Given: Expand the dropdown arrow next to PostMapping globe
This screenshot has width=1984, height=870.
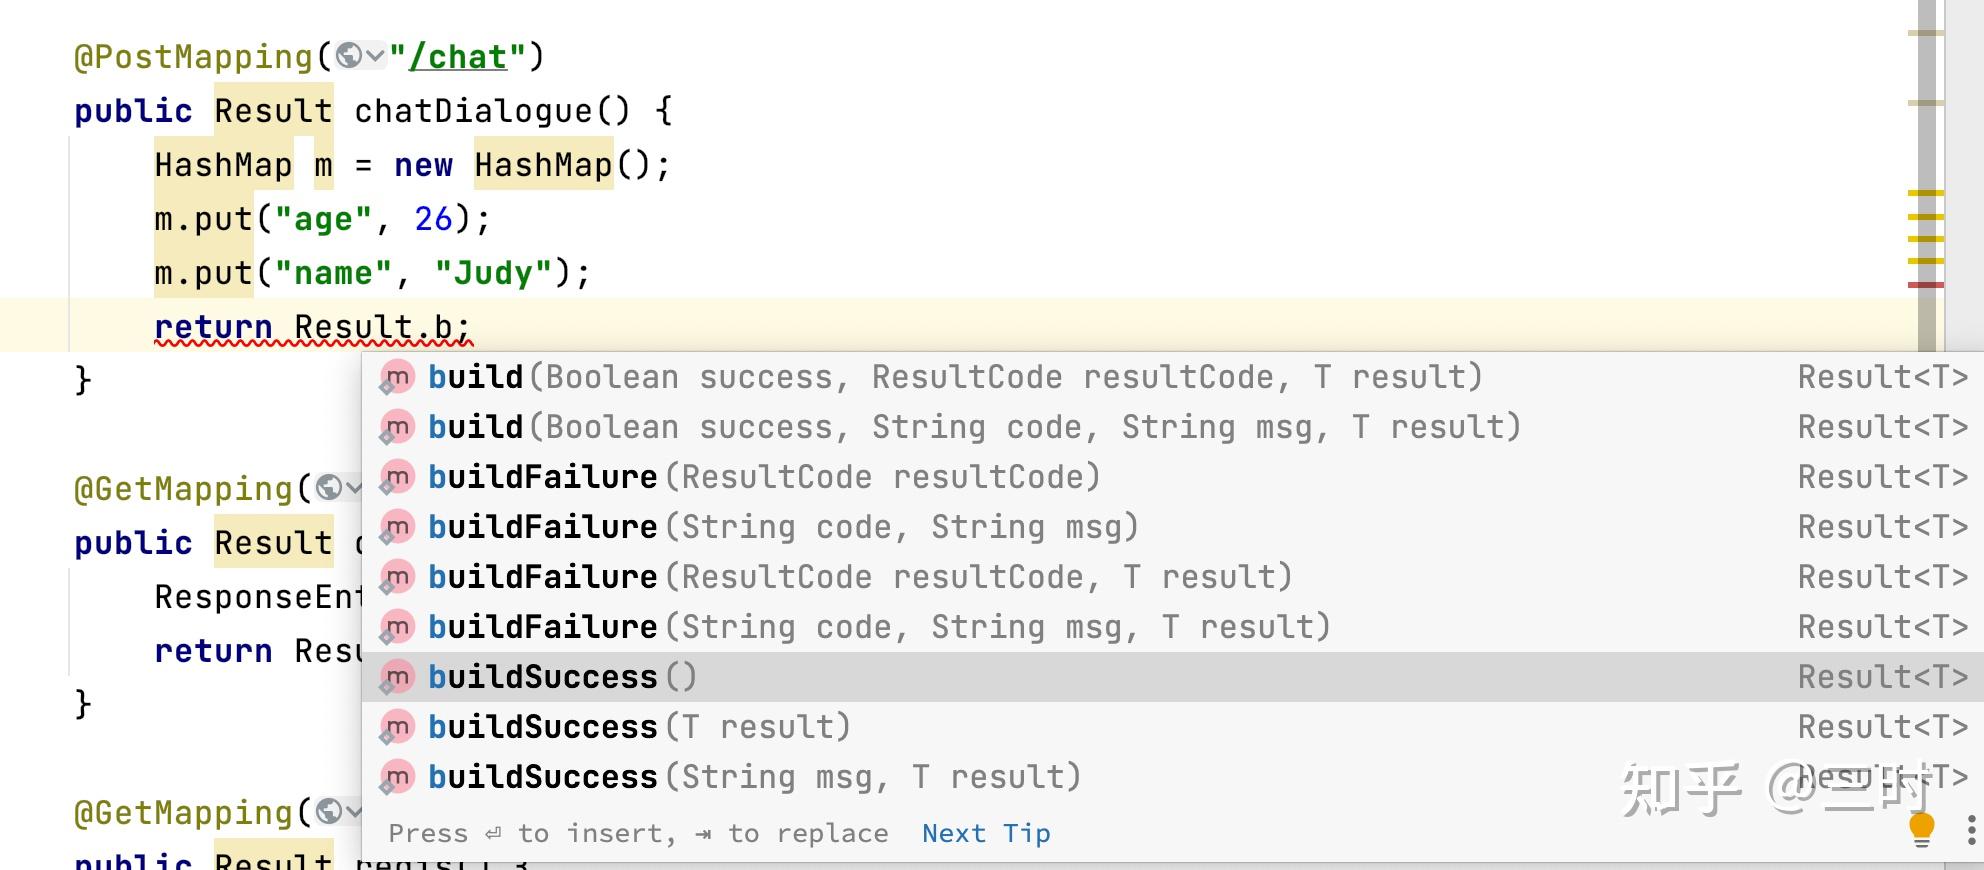Looking at the screenshot, I should tap(375, 56).
